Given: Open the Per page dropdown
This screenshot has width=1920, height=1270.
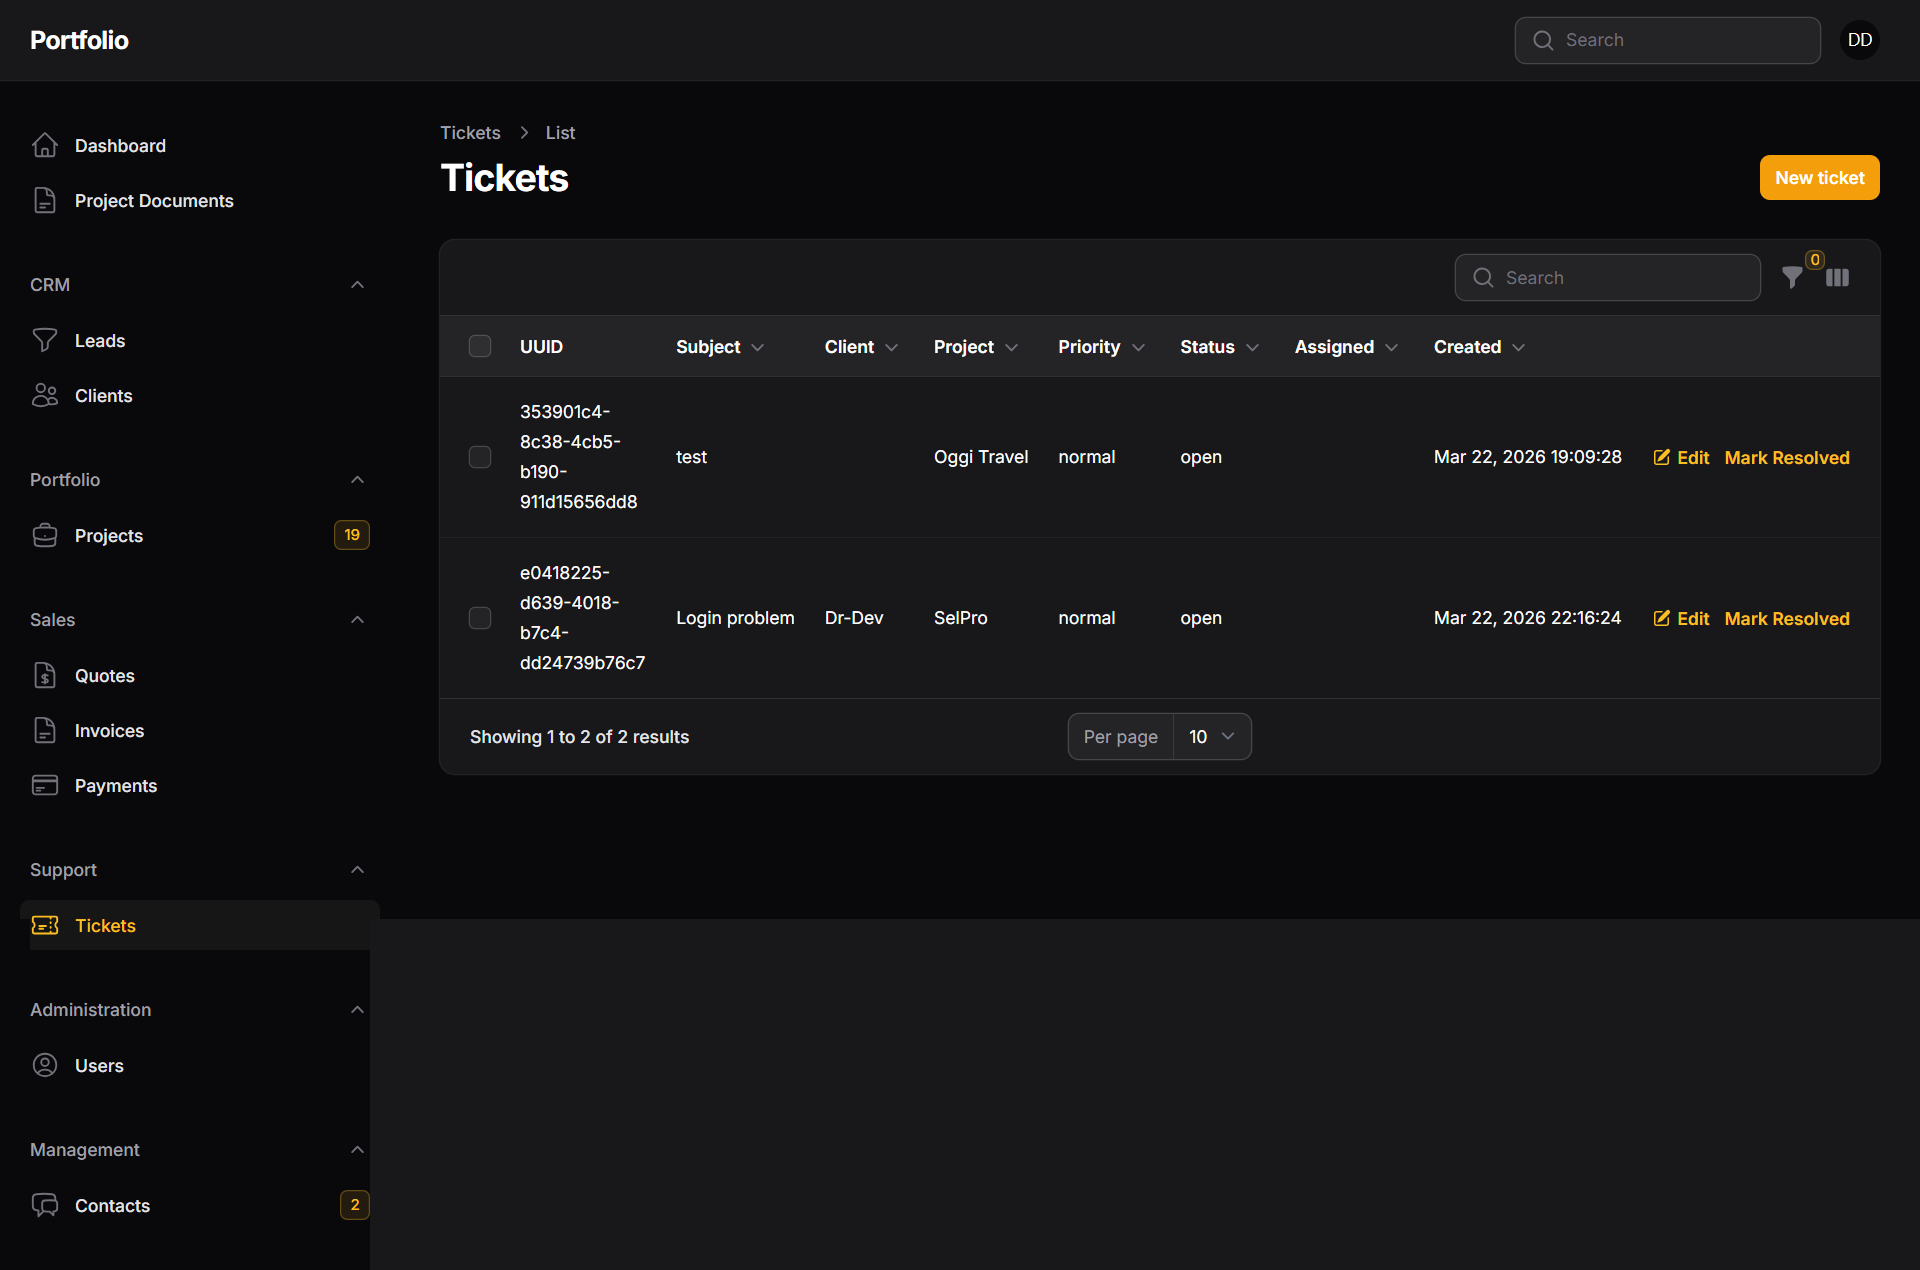Looking at the screenshot, I should click(1211, 736).
